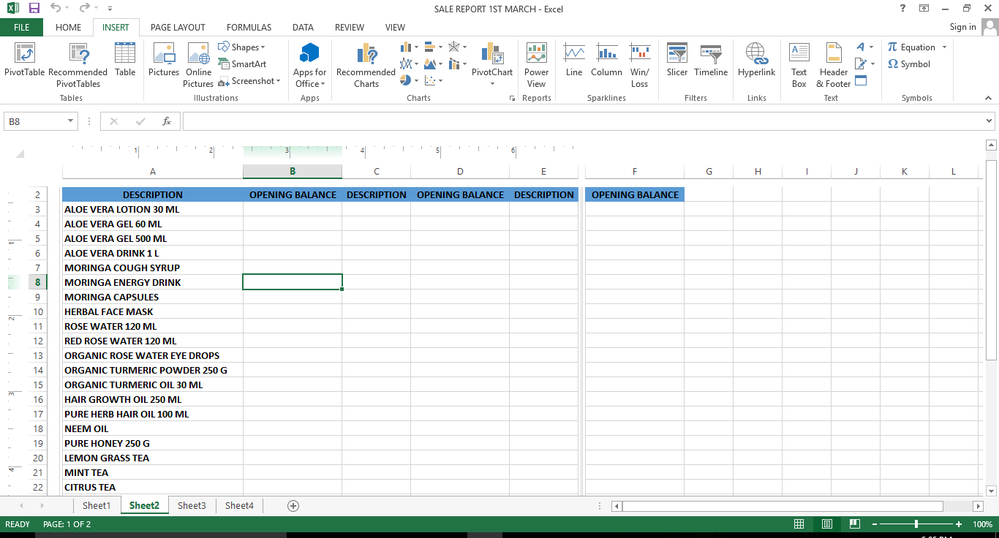
Task: Switch to Page Layout view in status bar
Action: click(827, 524)
